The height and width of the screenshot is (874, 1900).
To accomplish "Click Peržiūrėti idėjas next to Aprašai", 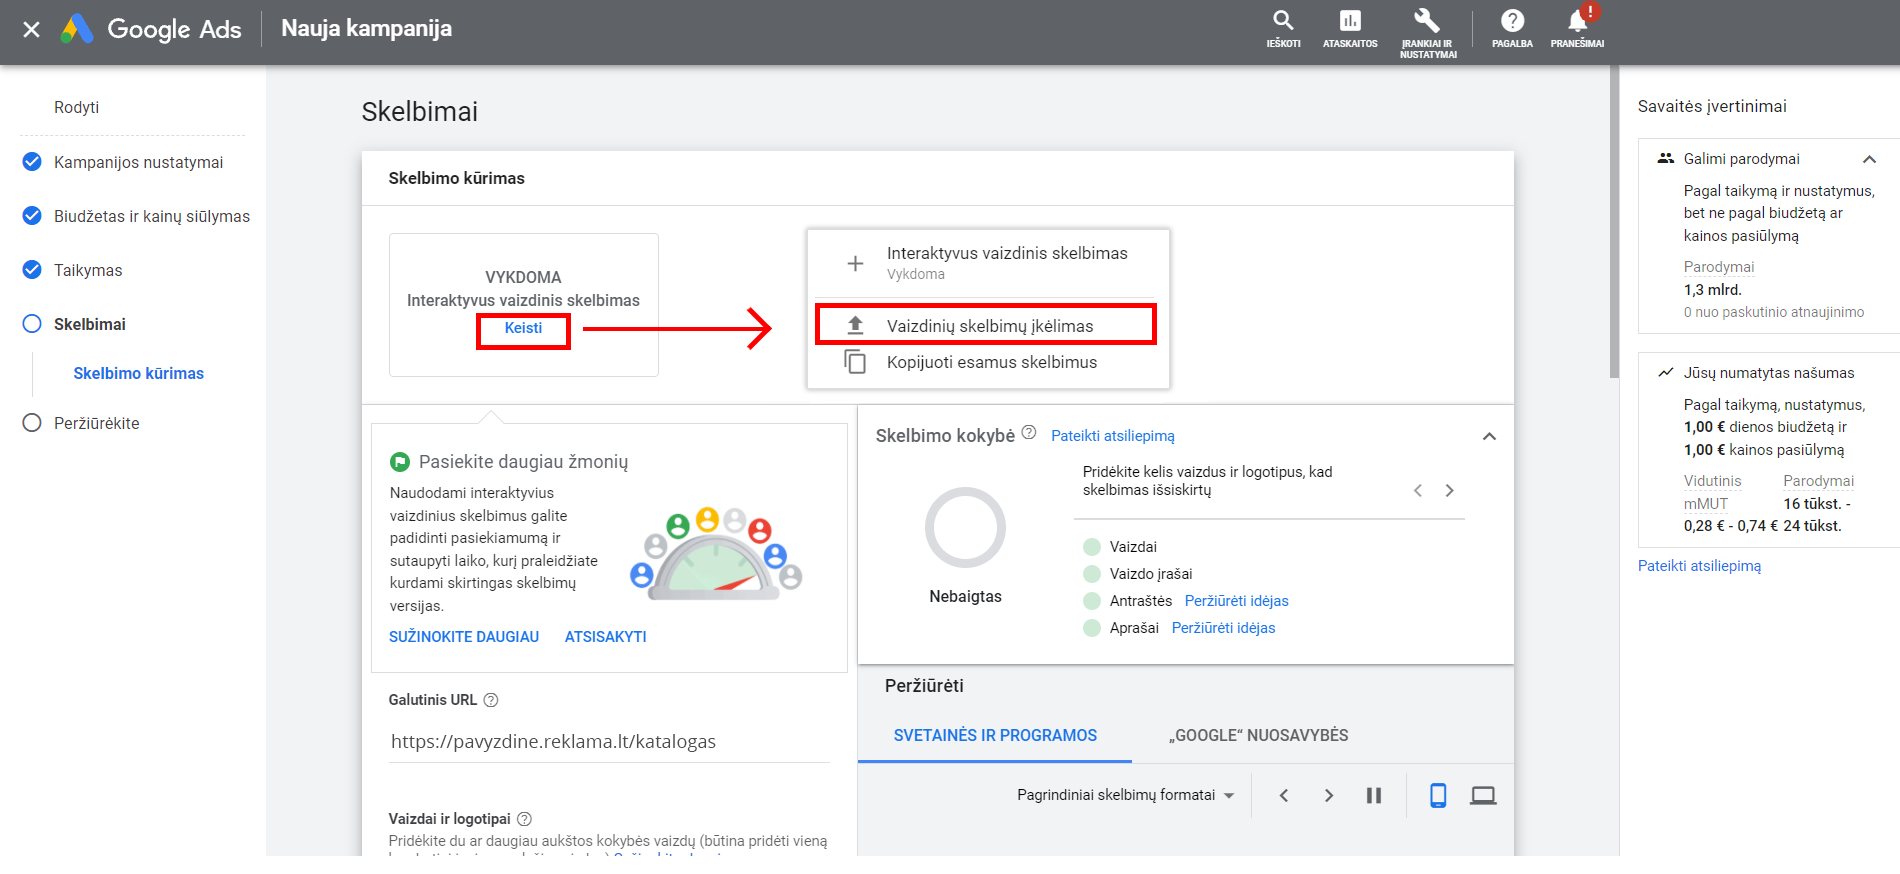I will 1224,628.
